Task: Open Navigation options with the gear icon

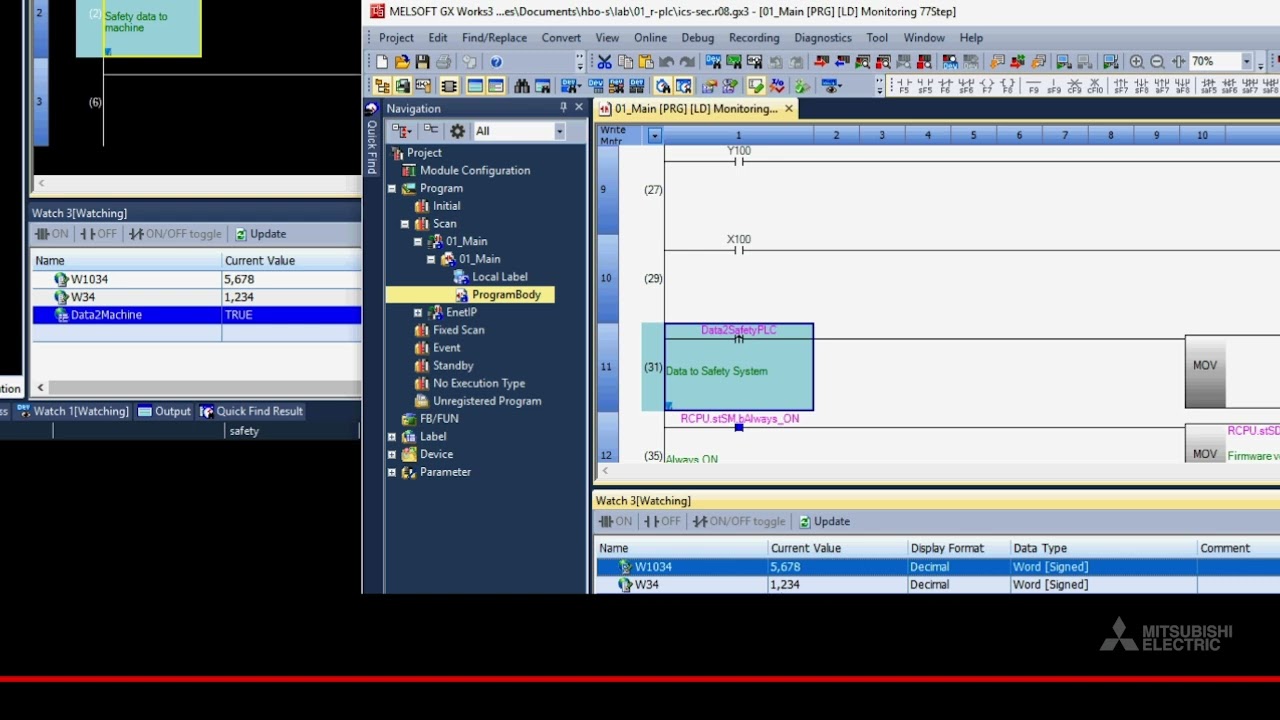Action: click(x=458, y=131)
